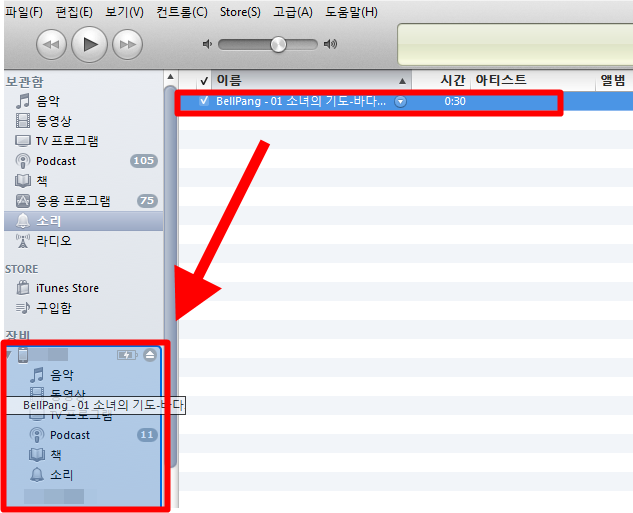Open 구입함 purchased list
This screenshot has width=633, height=513.
(84, 308)
